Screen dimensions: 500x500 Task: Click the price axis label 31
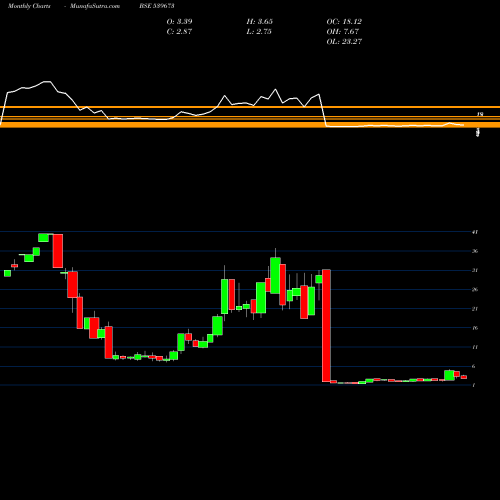[x=475, y=270]
